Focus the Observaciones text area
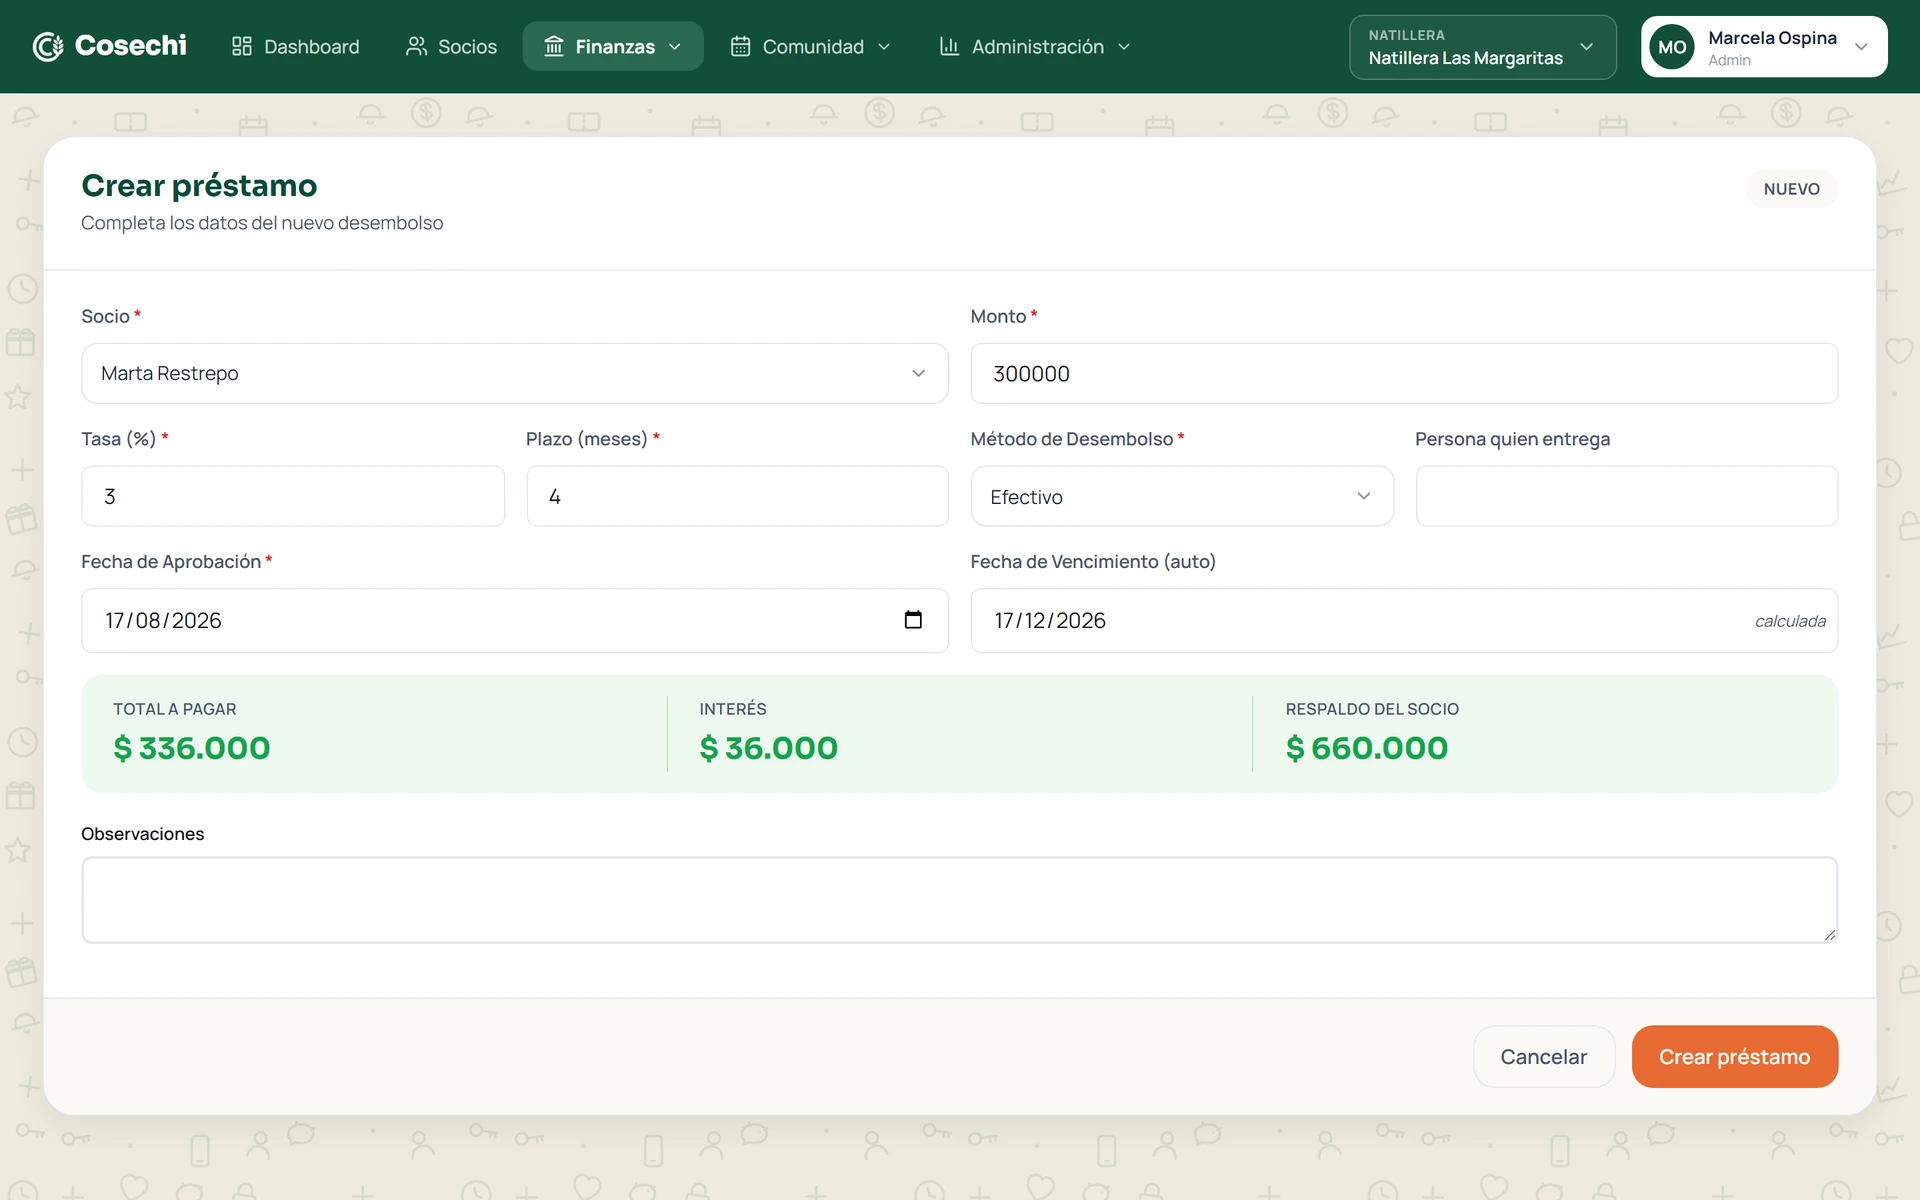Image resolution: width=1920 pixels, height=1200 pixels. coord(959,899)
